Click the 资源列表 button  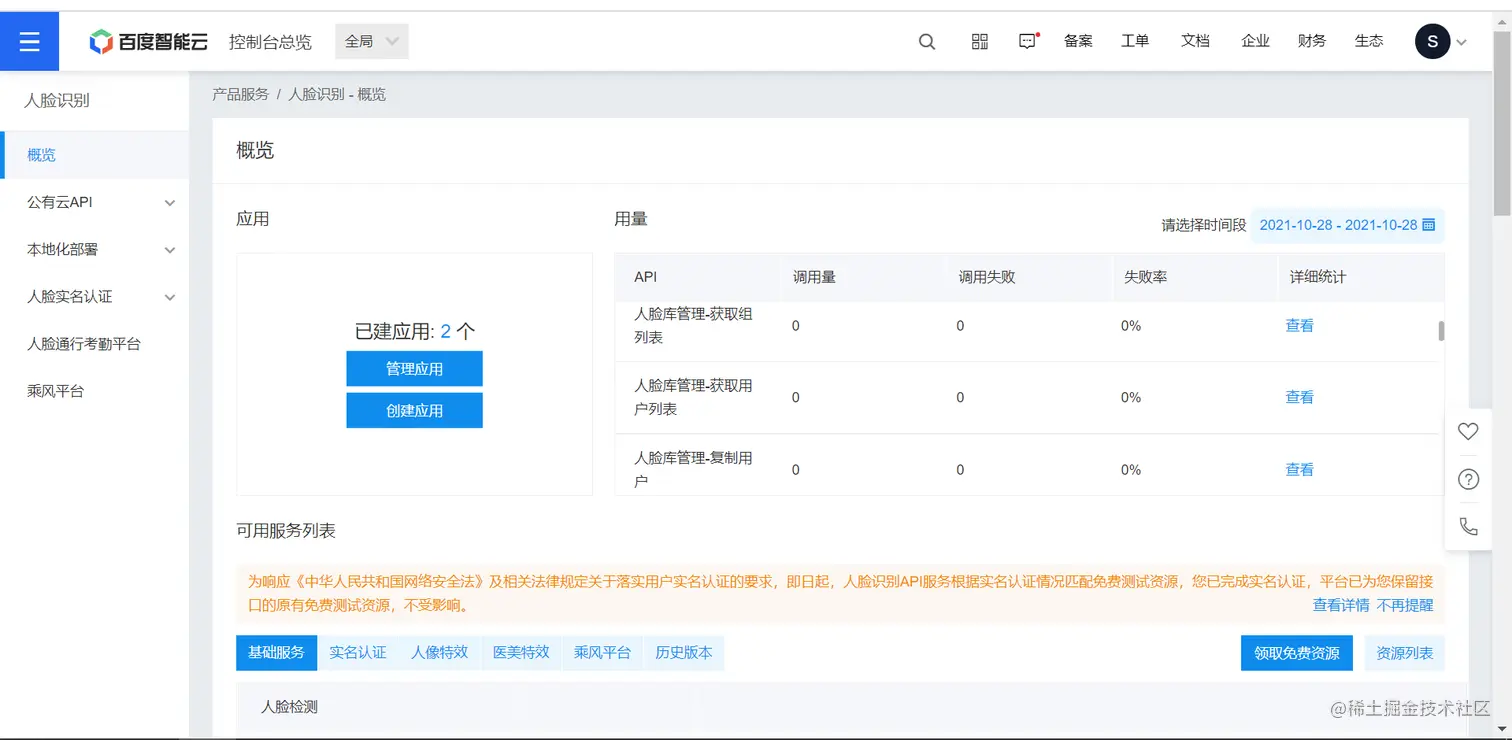1405,653
